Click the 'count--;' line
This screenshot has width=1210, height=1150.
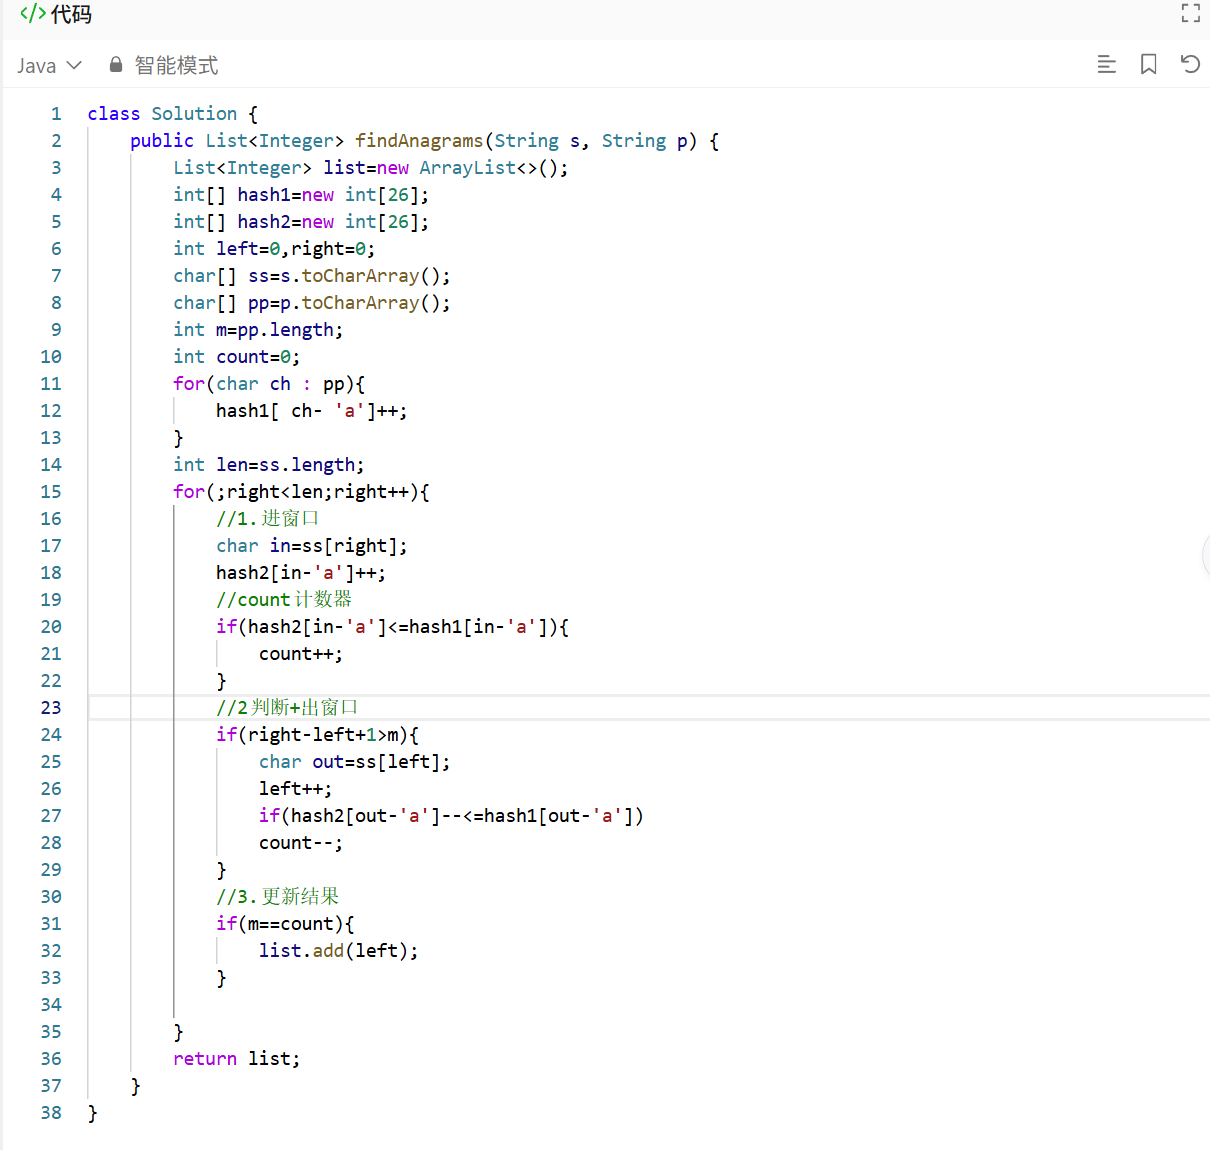pyautogui.click(x=301, y=843)
